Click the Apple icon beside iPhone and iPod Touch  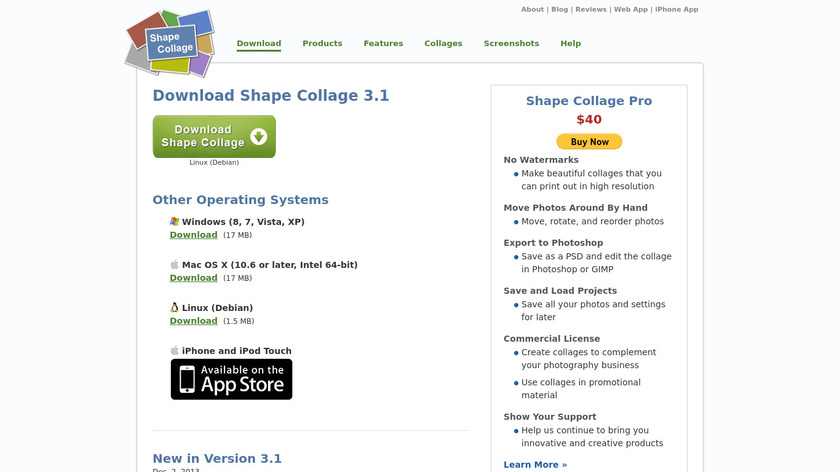[175, 350]
